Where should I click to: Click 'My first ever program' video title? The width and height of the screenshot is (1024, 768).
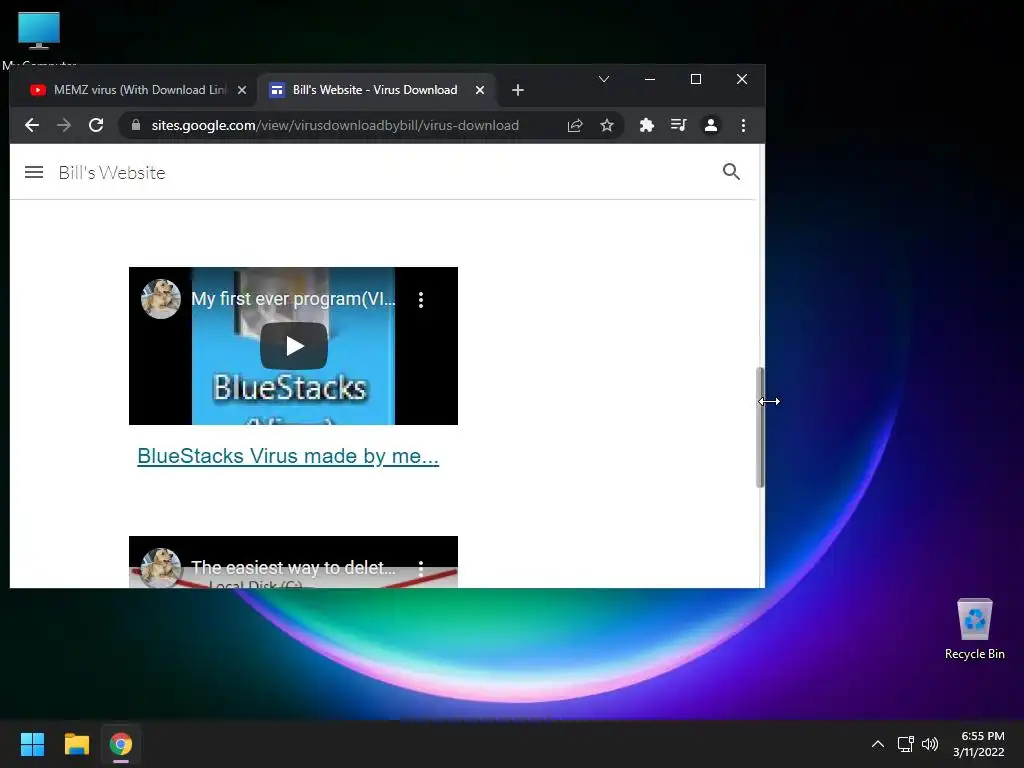coord(293,299)
